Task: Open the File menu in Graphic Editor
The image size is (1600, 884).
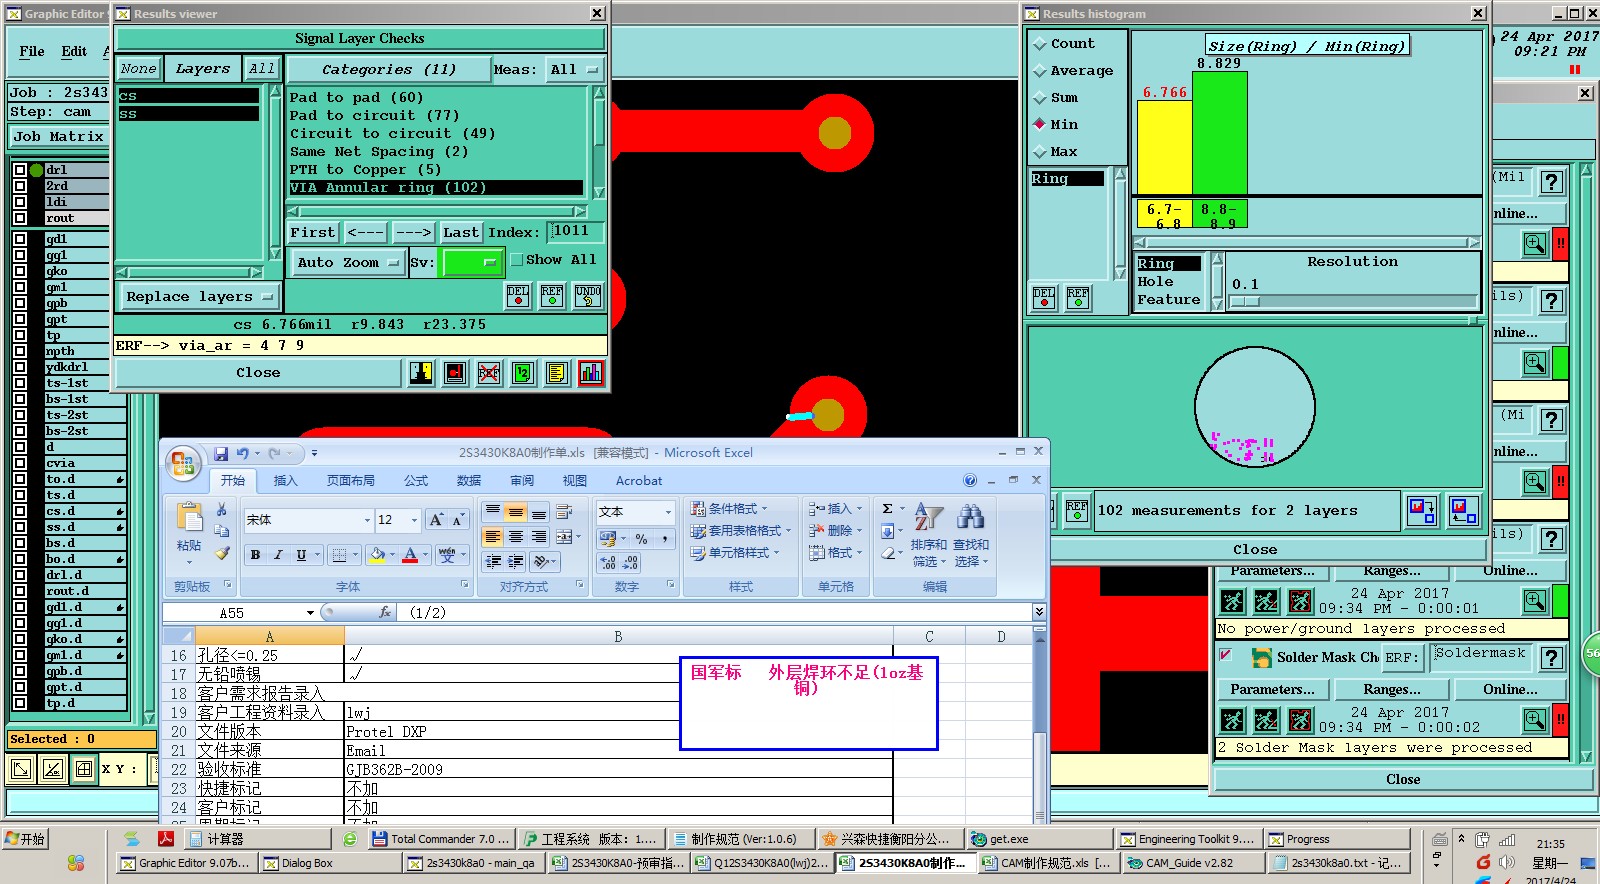Action: [32, 51]
